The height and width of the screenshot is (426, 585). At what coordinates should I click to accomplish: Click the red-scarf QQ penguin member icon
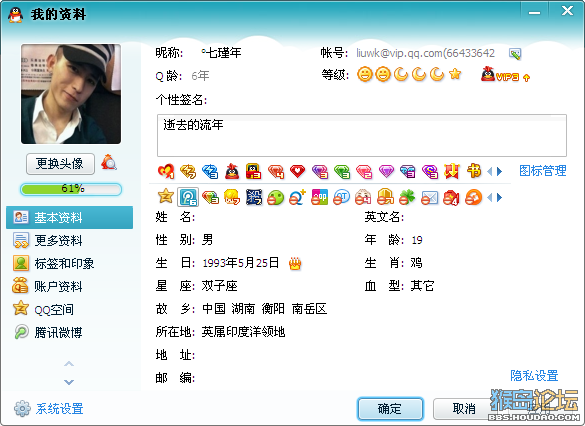point(232,171)
